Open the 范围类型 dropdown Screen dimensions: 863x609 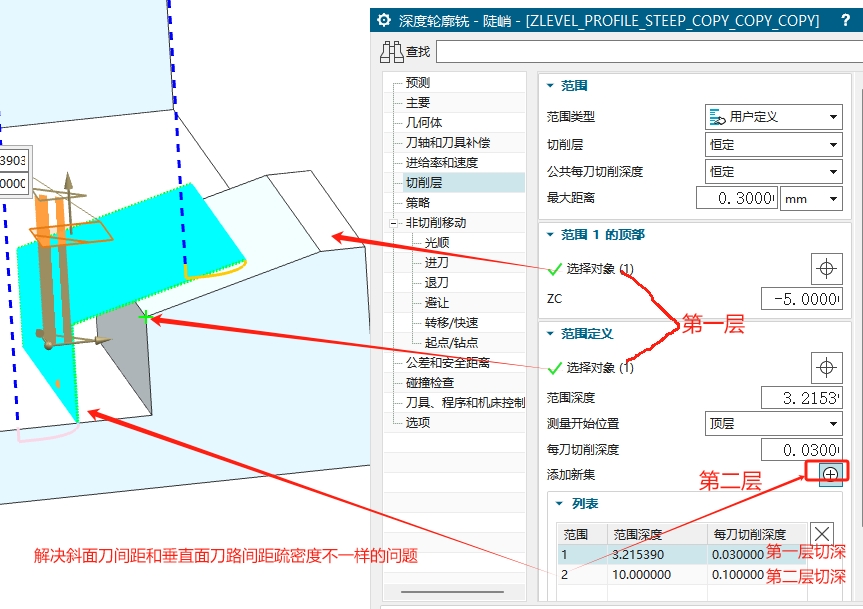coord(773,117)
